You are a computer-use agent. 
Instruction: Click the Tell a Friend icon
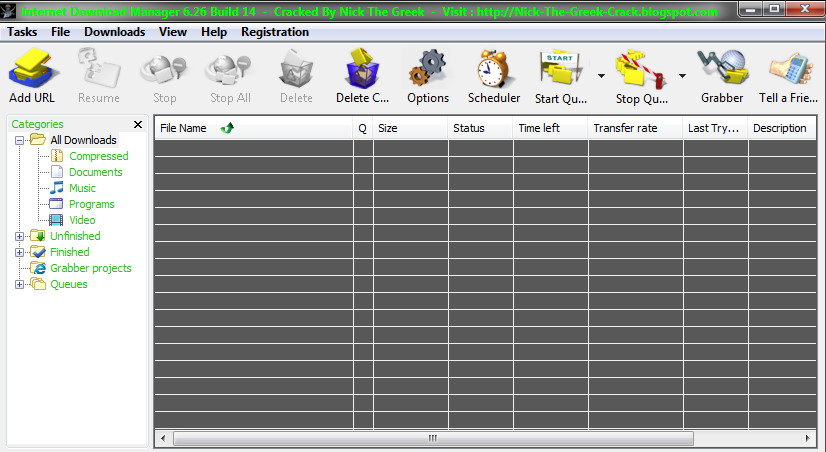click(789, 68)
